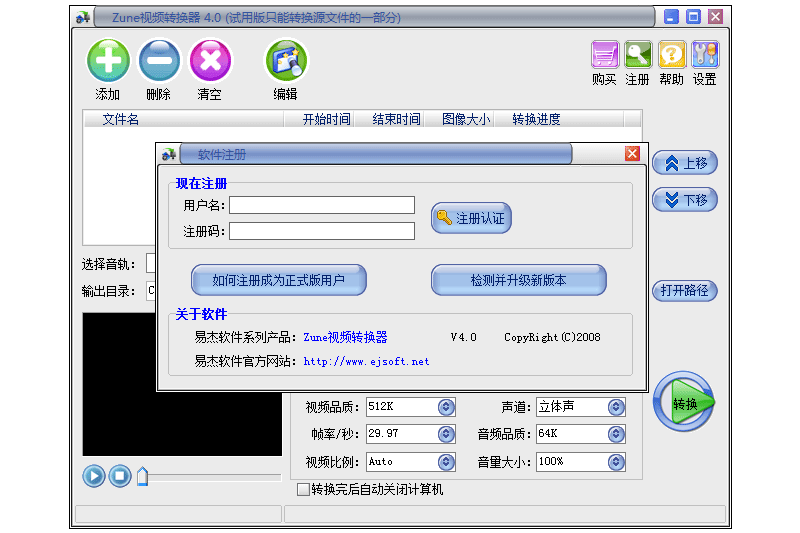The width and height of the screenshot is (800, 533).
Task: Click 检测并升级新版本 update check button
Action: [x=518, y=280]
